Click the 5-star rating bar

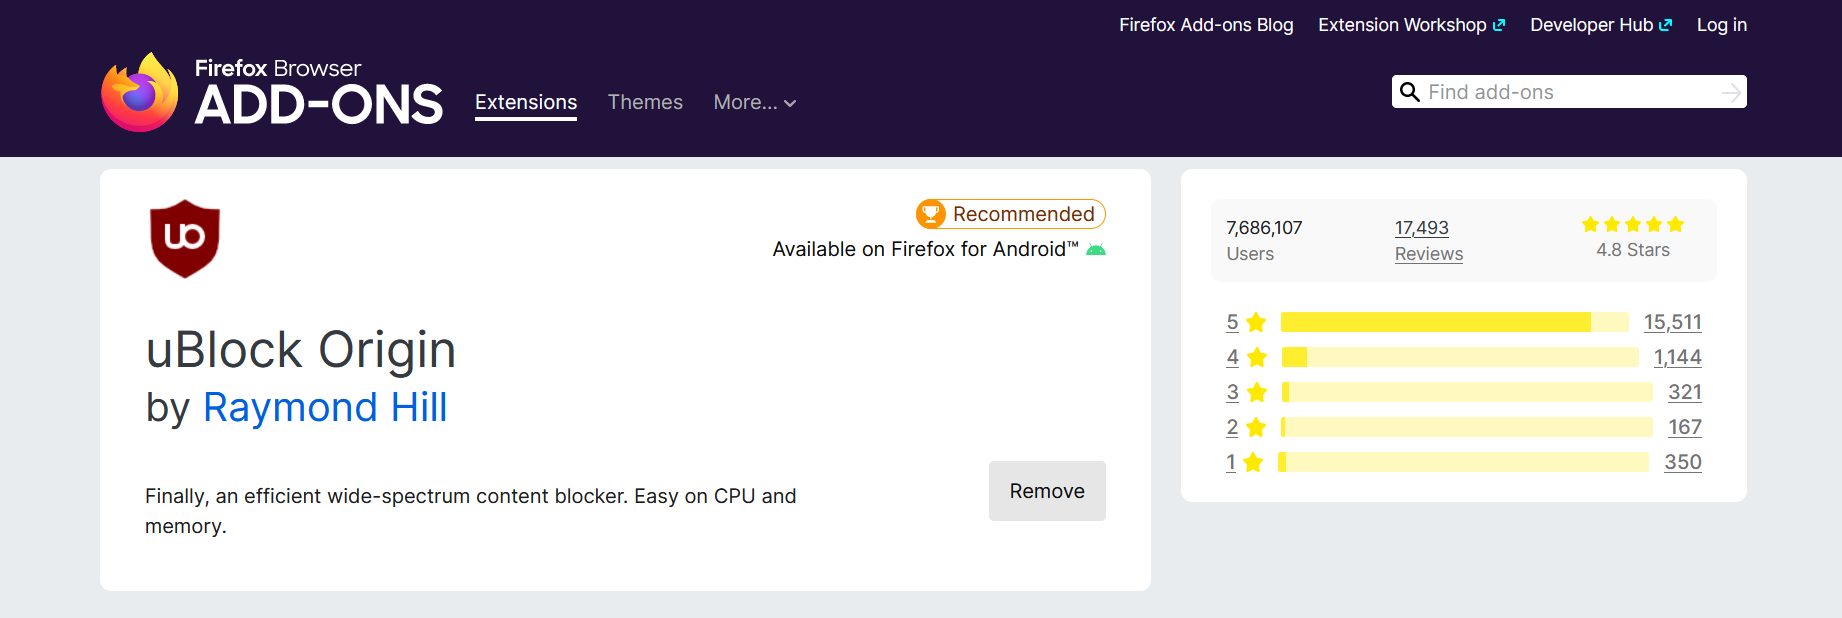click(x=1454, y=322)
